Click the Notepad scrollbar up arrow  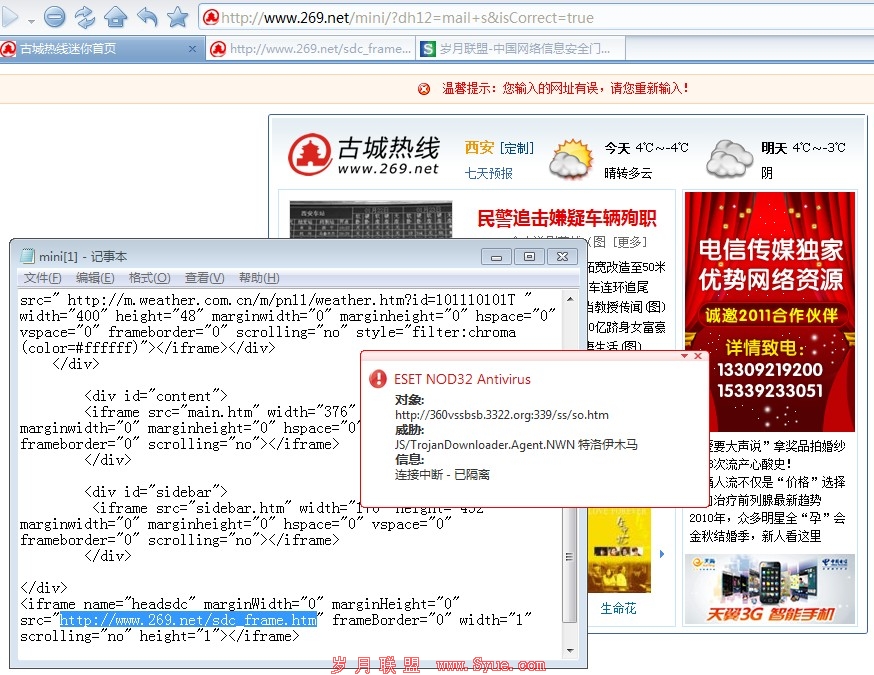tap(570, 299)
